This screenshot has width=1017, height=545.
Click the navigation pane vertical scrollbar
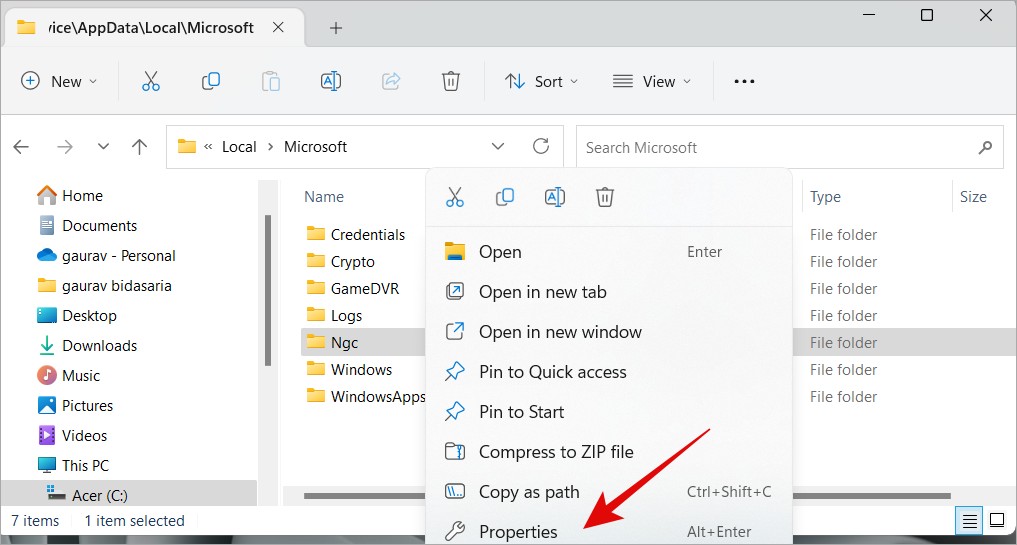click(x=268, y=290)
